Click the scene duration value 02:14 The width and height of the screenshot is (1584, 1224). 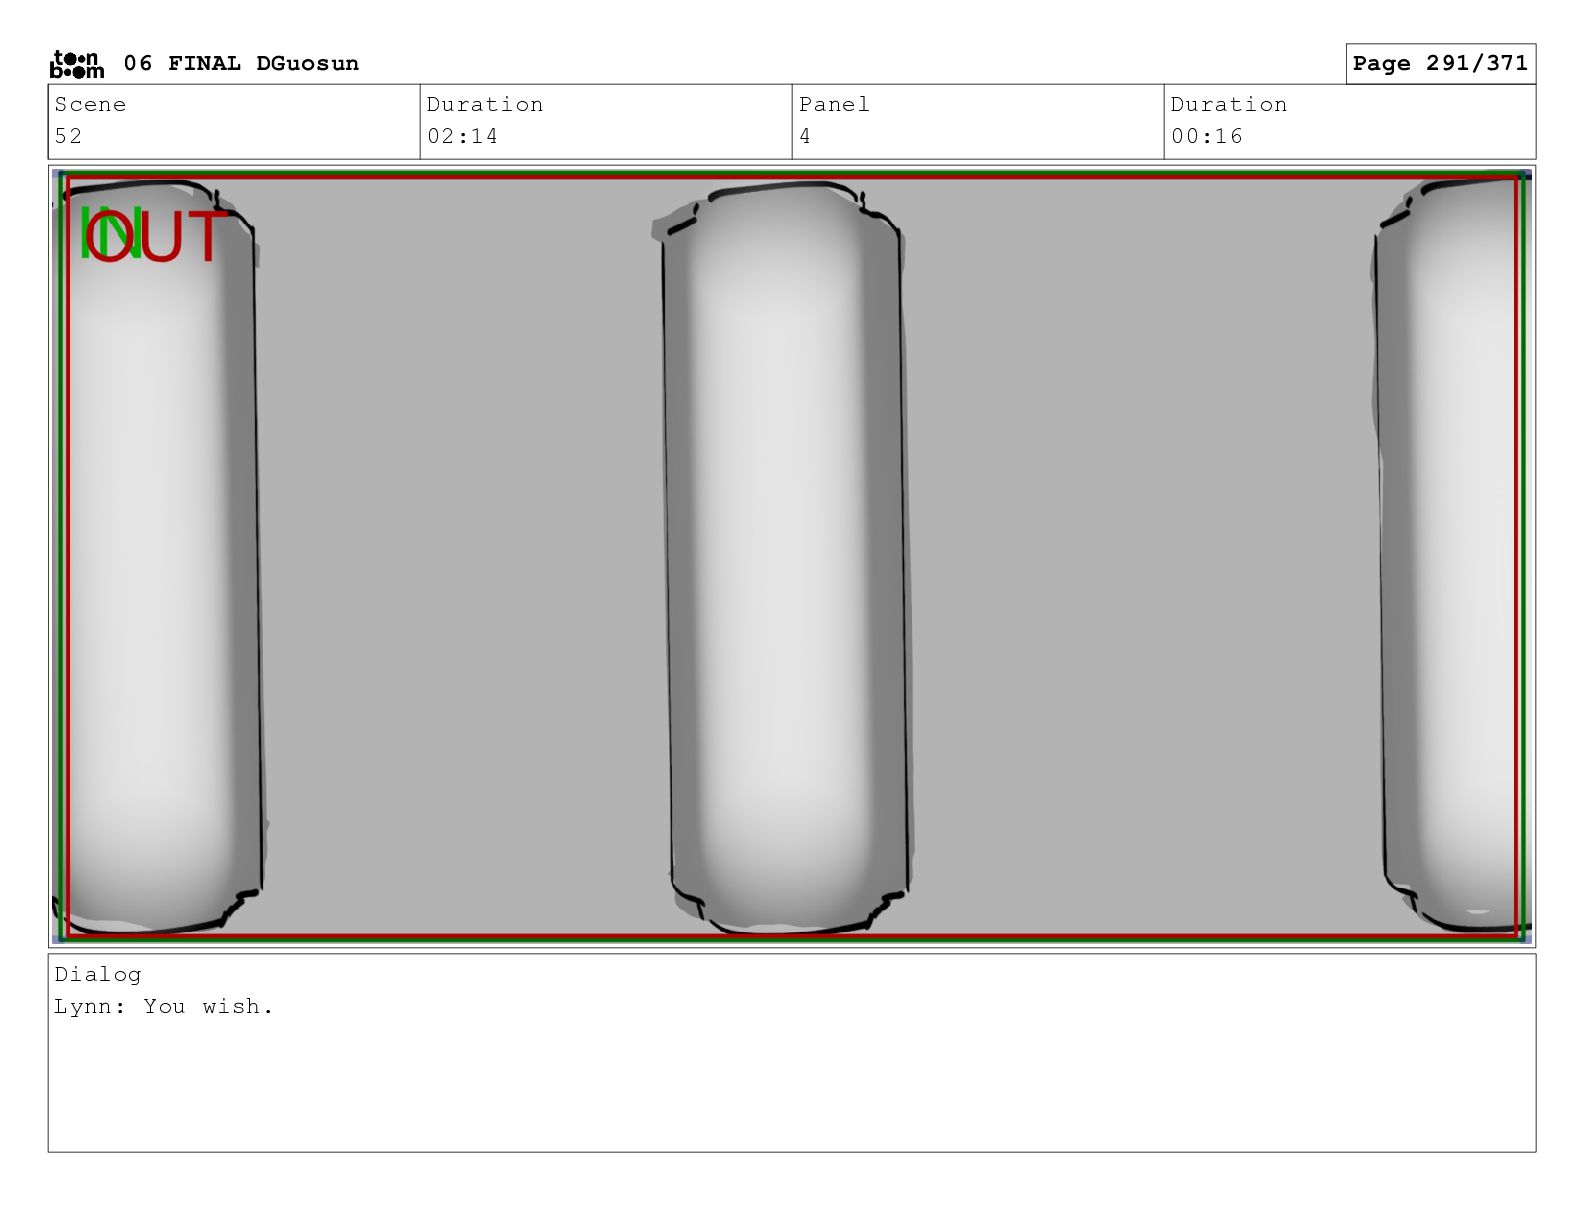[462, 137]
